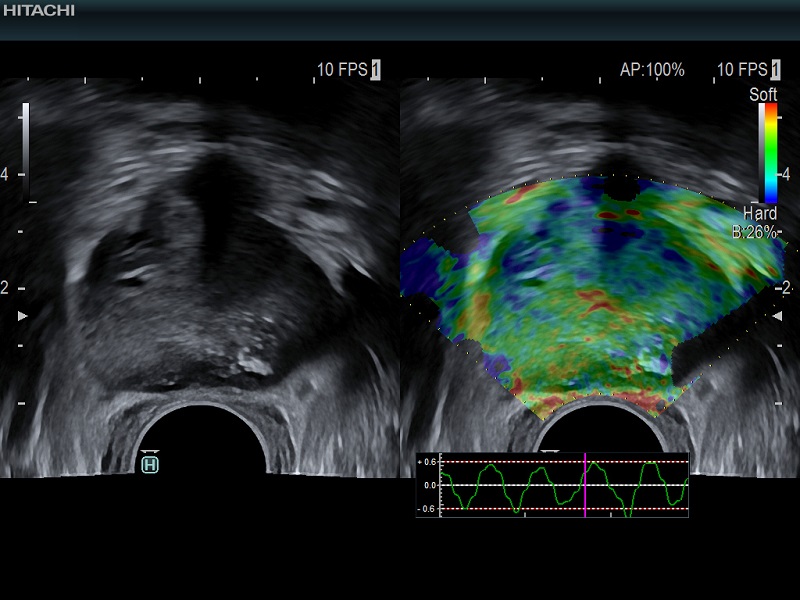Click the grayscale brightness bar on left

pyautogui.click(x=26, y=150)
